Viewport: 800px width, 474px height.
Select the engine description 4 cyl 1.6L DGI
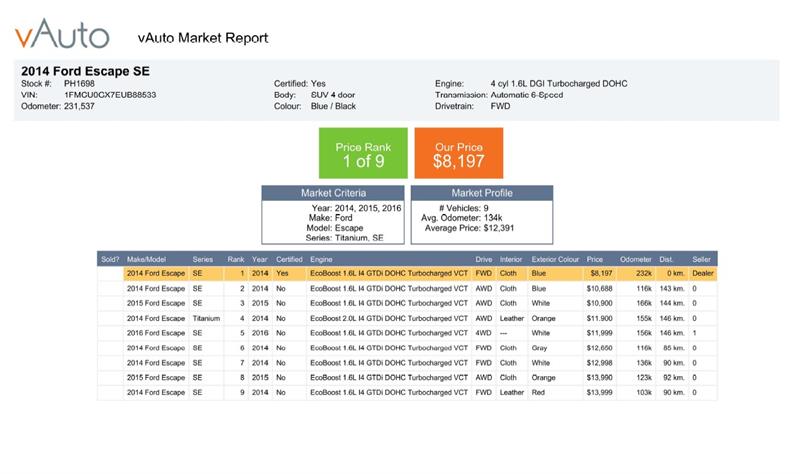tap(559, 83)
